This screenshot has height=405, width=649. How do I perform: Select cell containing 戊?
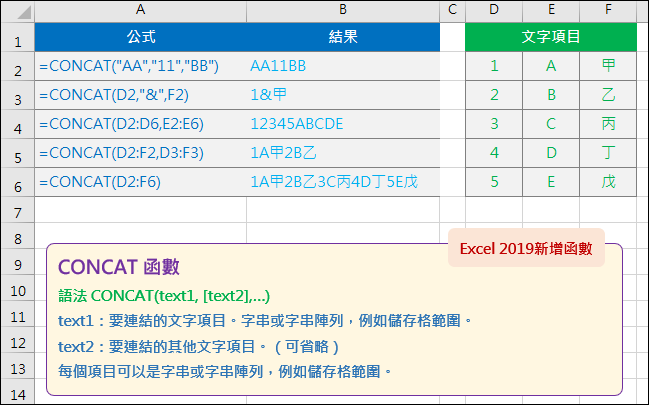pos(608,182)
